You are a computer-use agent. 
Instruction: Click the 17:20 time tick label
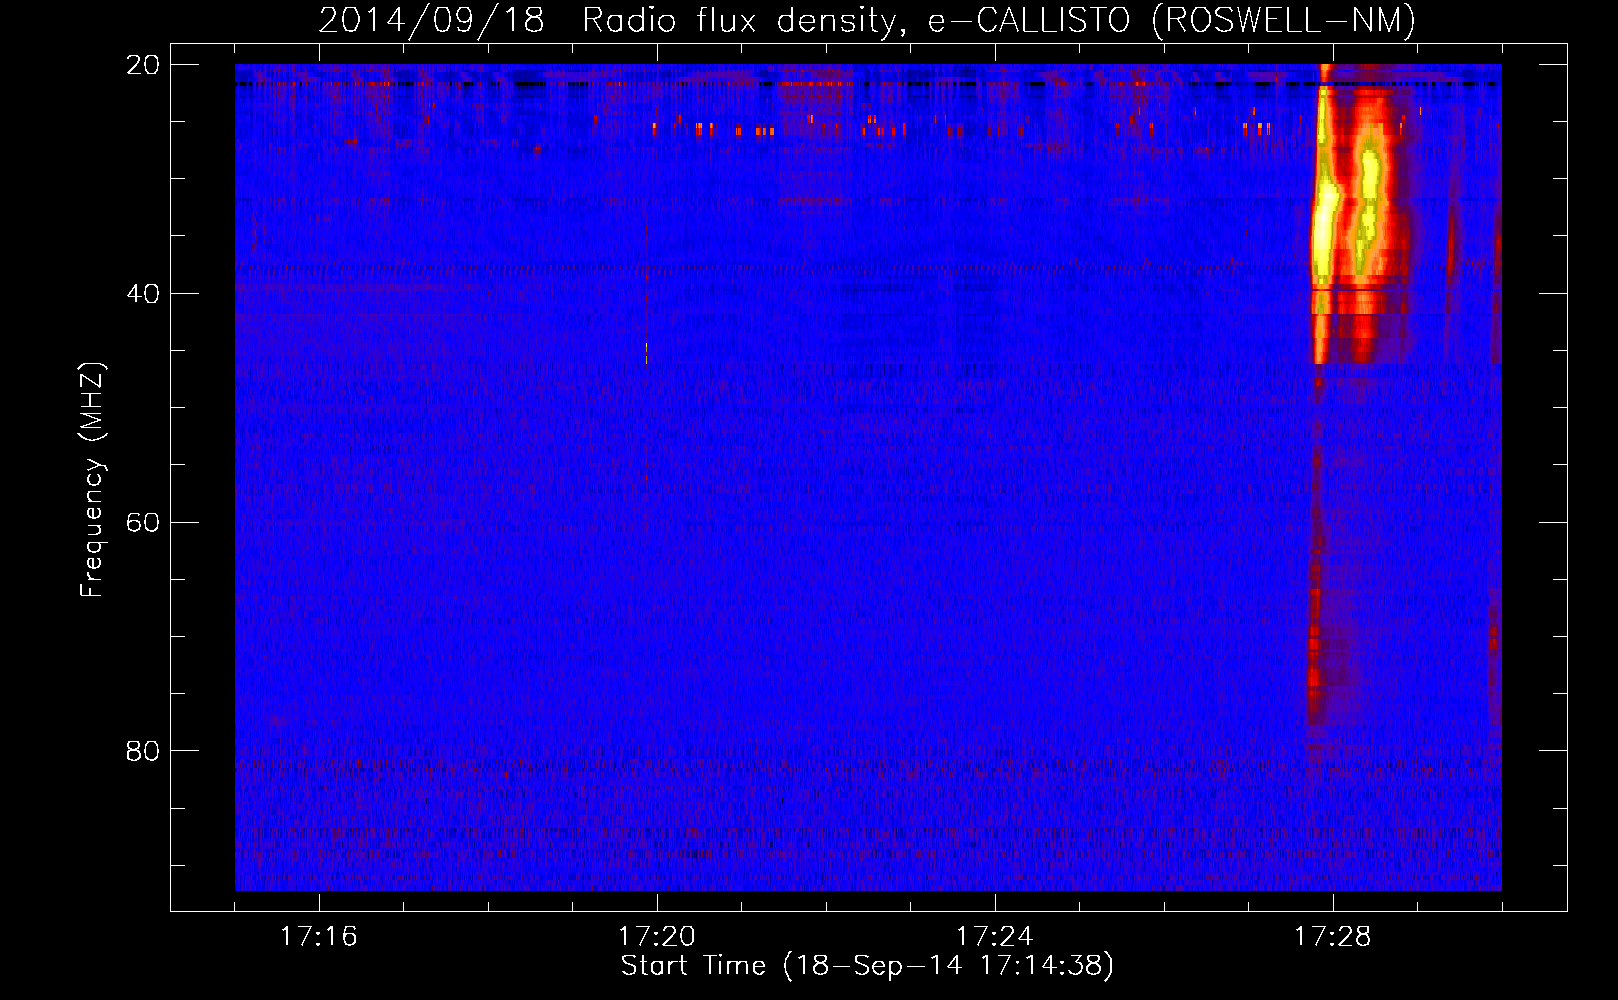(657, 937)
